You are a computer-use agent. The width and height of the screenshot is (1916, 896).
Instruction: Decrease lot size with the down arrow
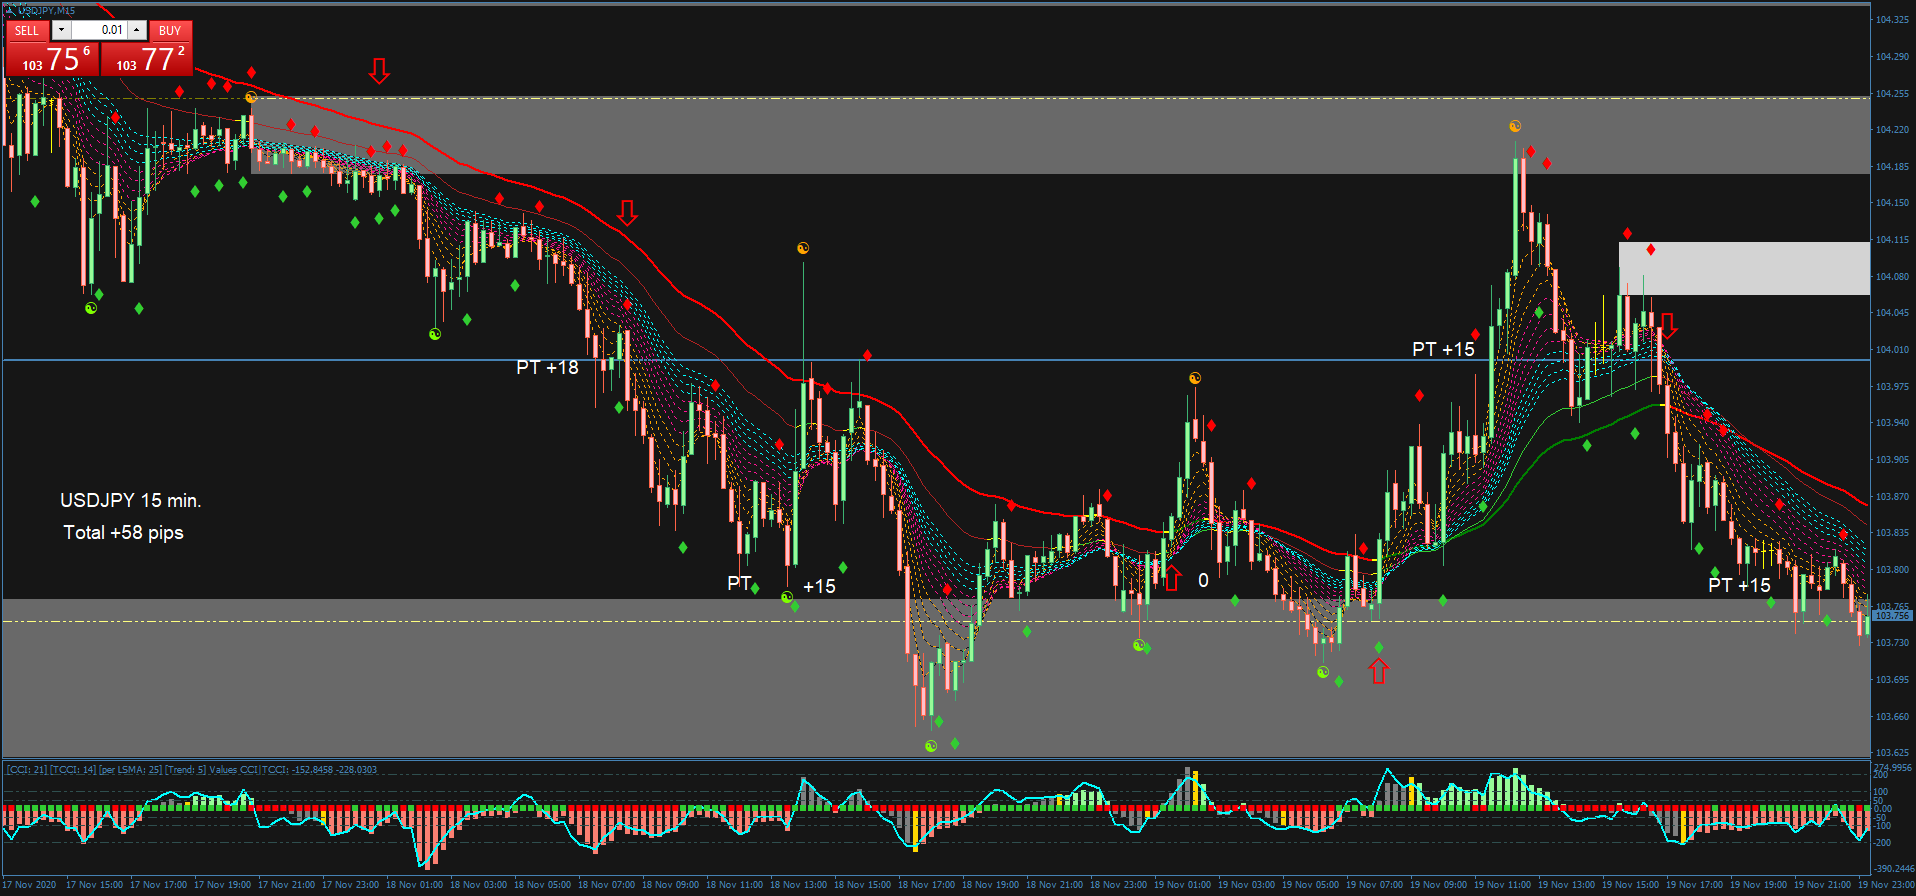coord(61,30)
